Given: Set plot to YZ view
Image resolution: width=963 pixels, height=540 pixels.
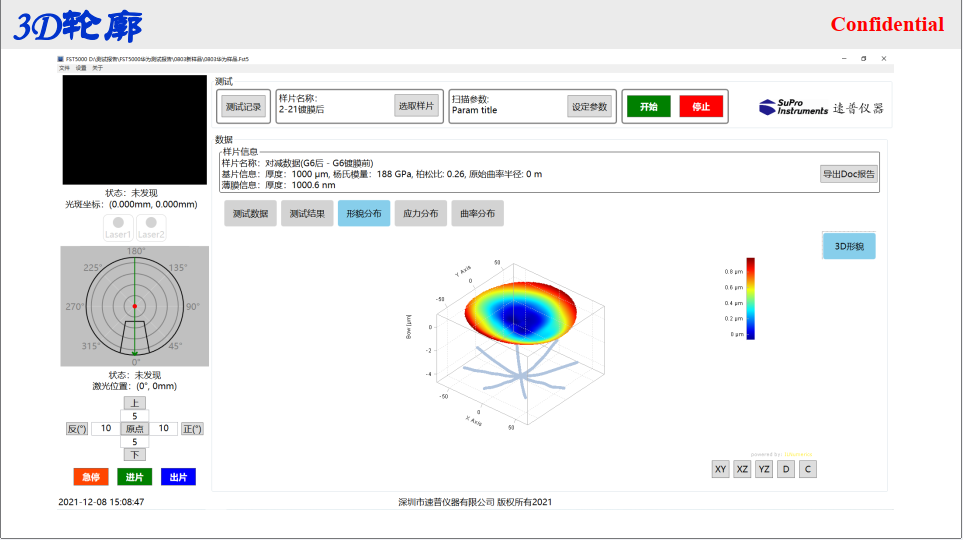Looking at the screenshot, I should click(x=763, y=469).
